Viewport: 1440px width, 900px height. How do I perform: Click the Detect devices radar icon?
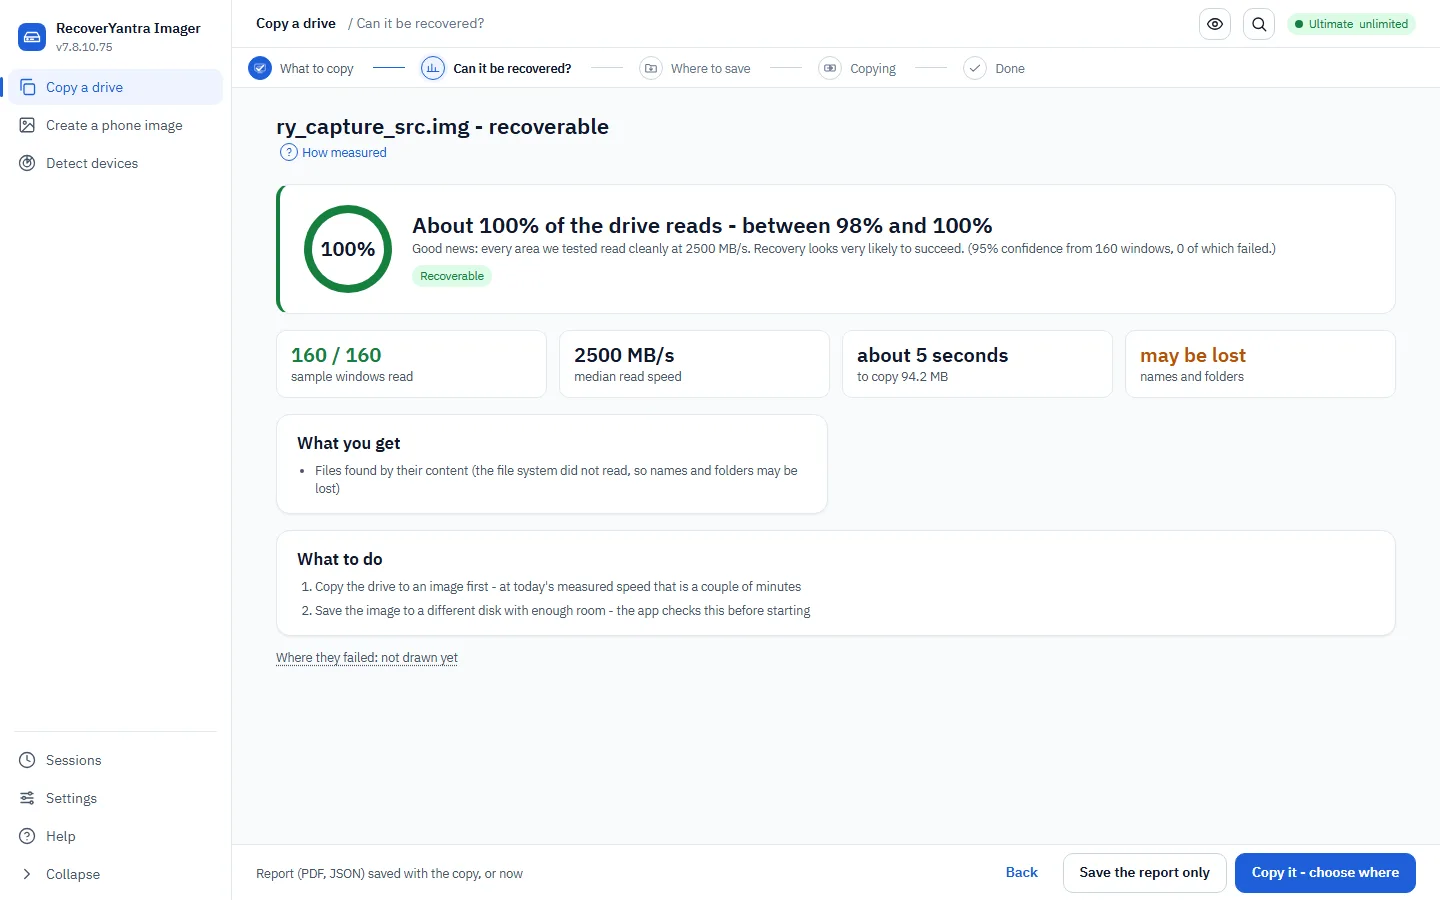28,163
